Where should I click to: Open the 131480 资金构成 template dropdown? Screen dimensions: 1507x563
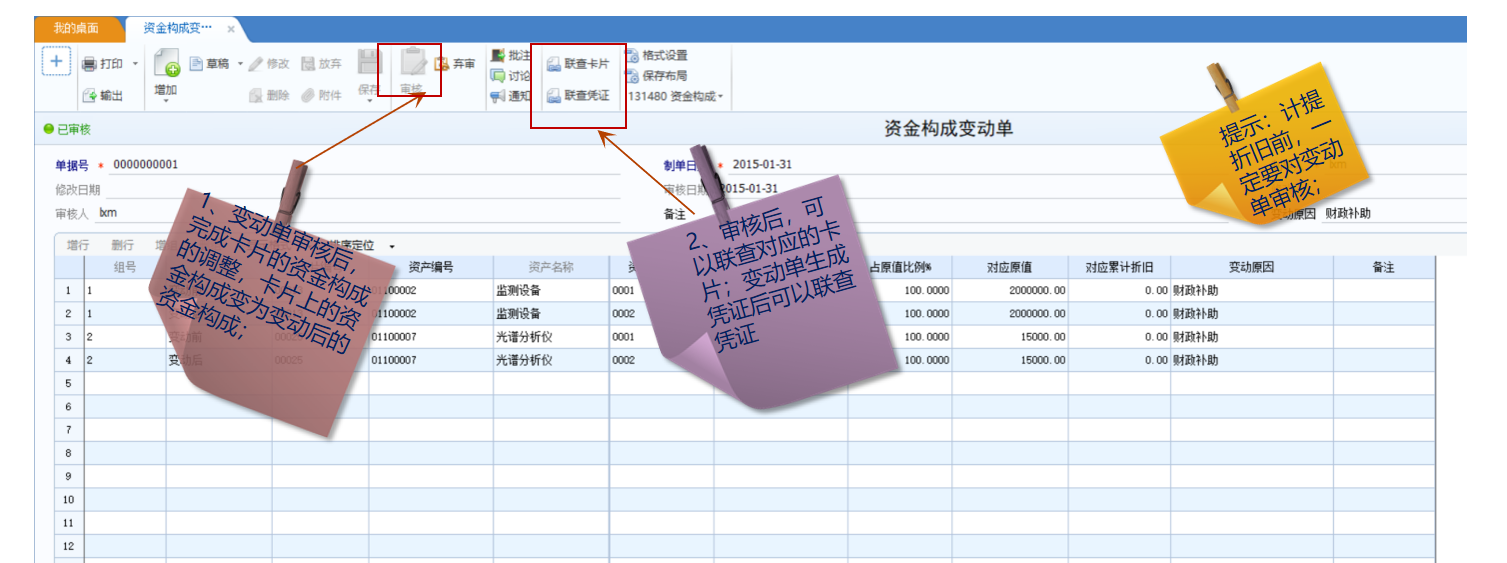675,97
